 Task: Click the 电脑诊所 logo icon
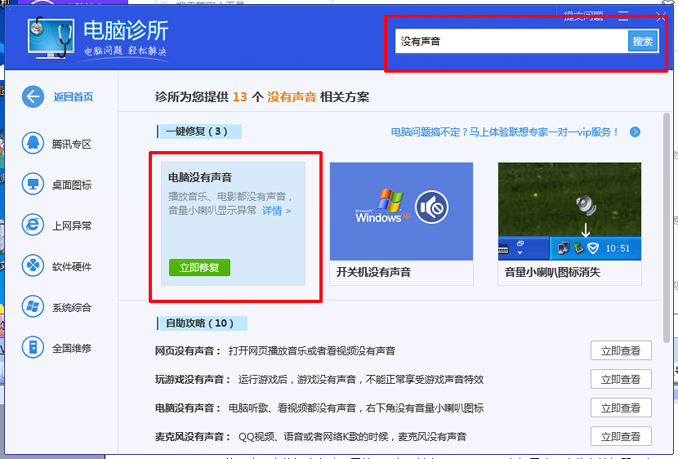[x=45, y=37]
